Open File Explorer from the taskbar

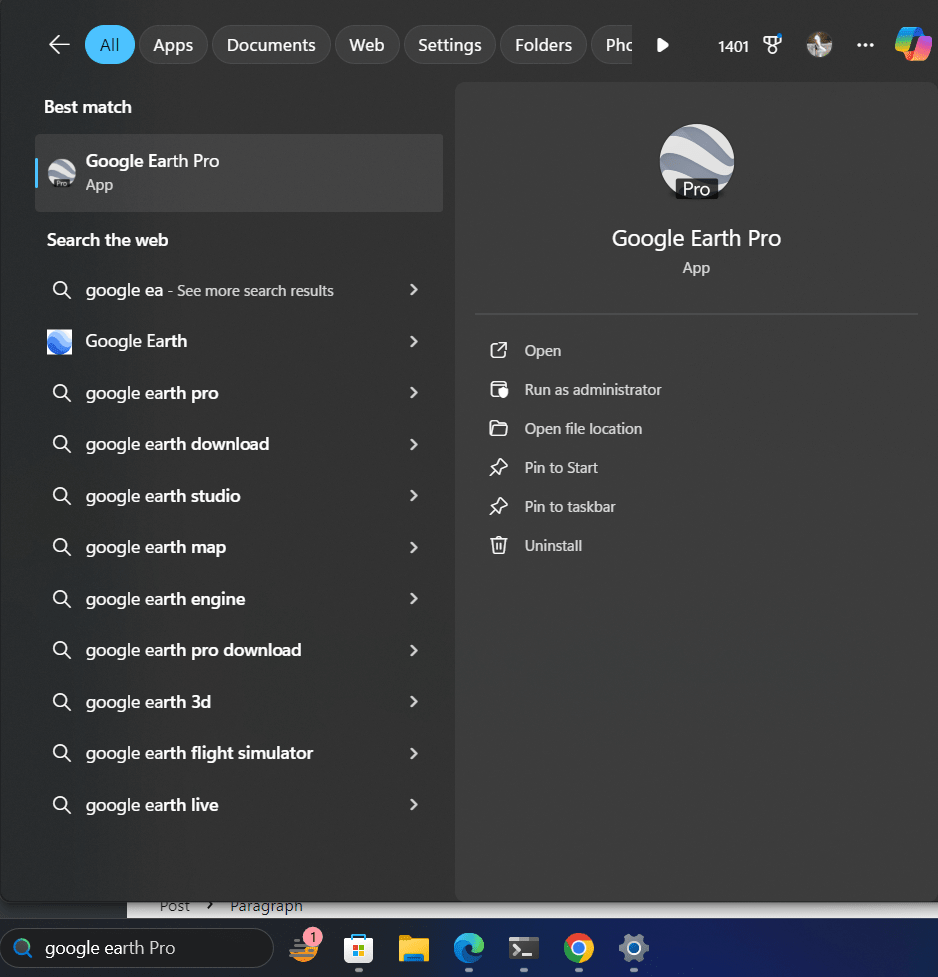point(414,949)
